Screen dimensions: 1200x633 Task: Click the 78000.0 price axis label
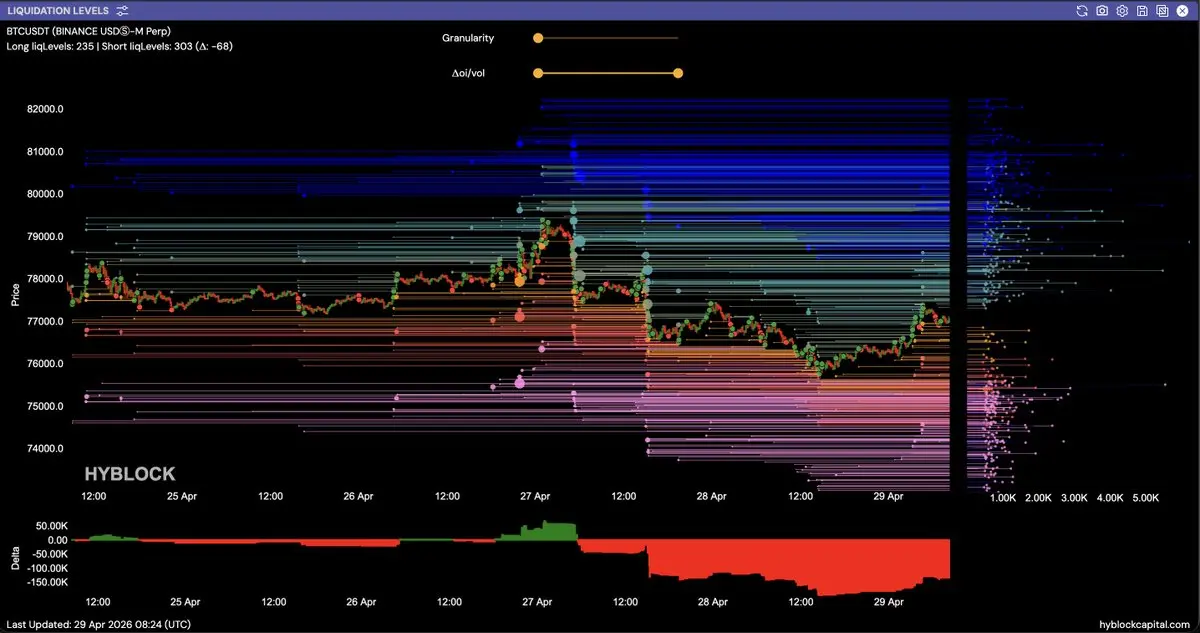coord(45,279)
